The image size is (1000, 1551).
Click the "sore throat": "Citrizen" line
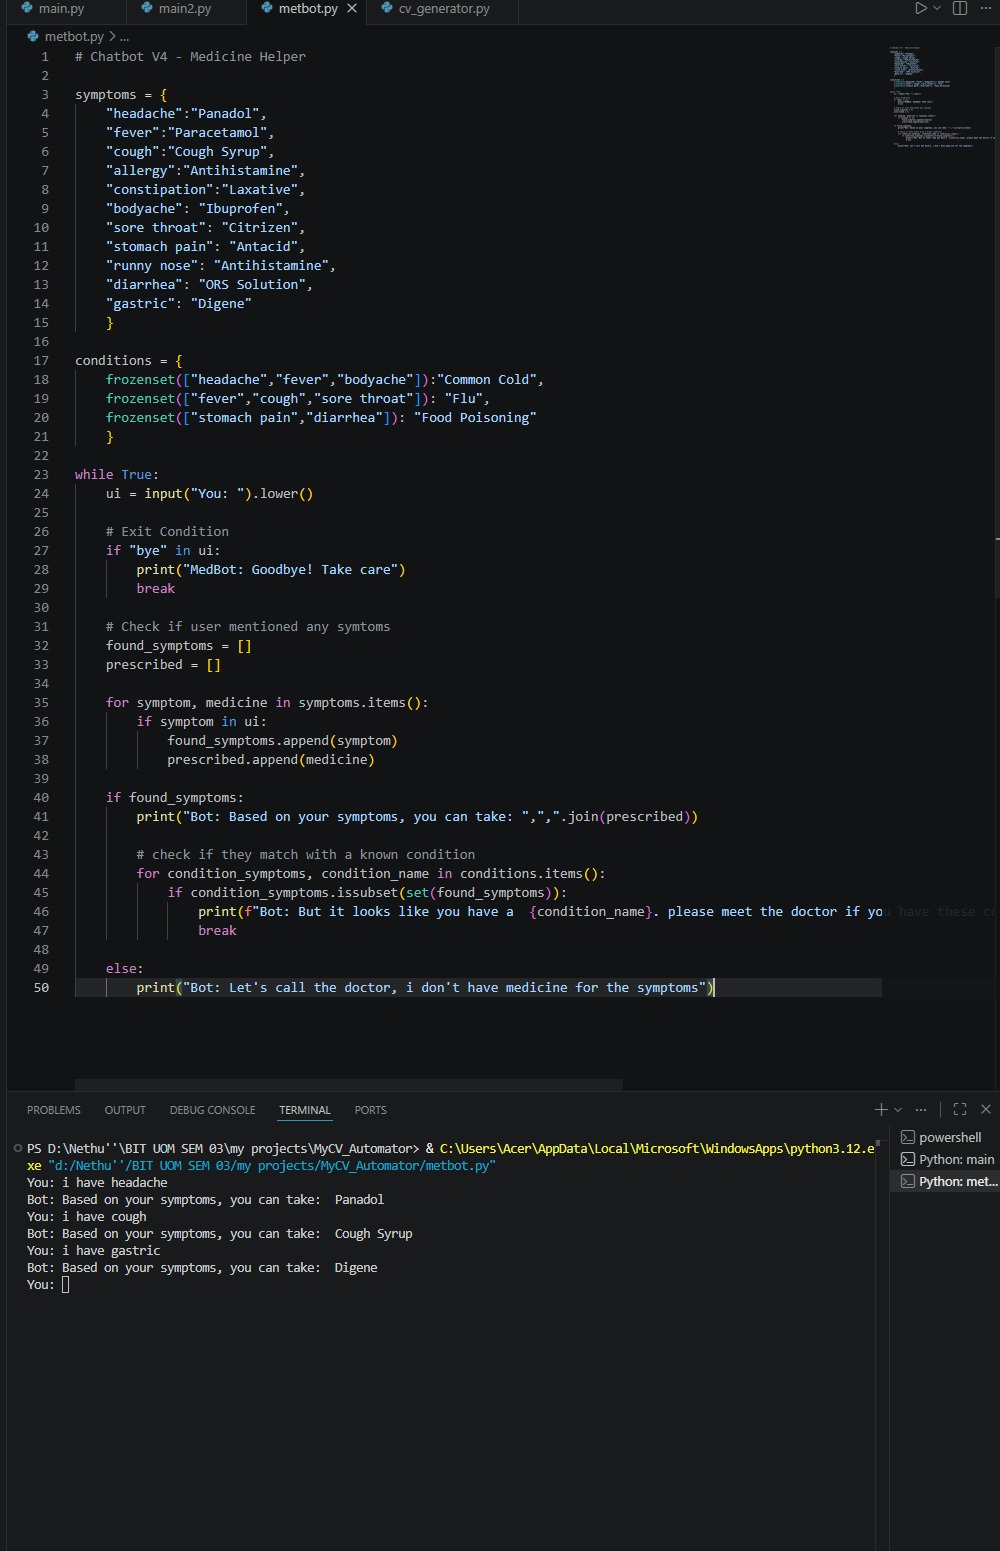[x=205, y=227]
